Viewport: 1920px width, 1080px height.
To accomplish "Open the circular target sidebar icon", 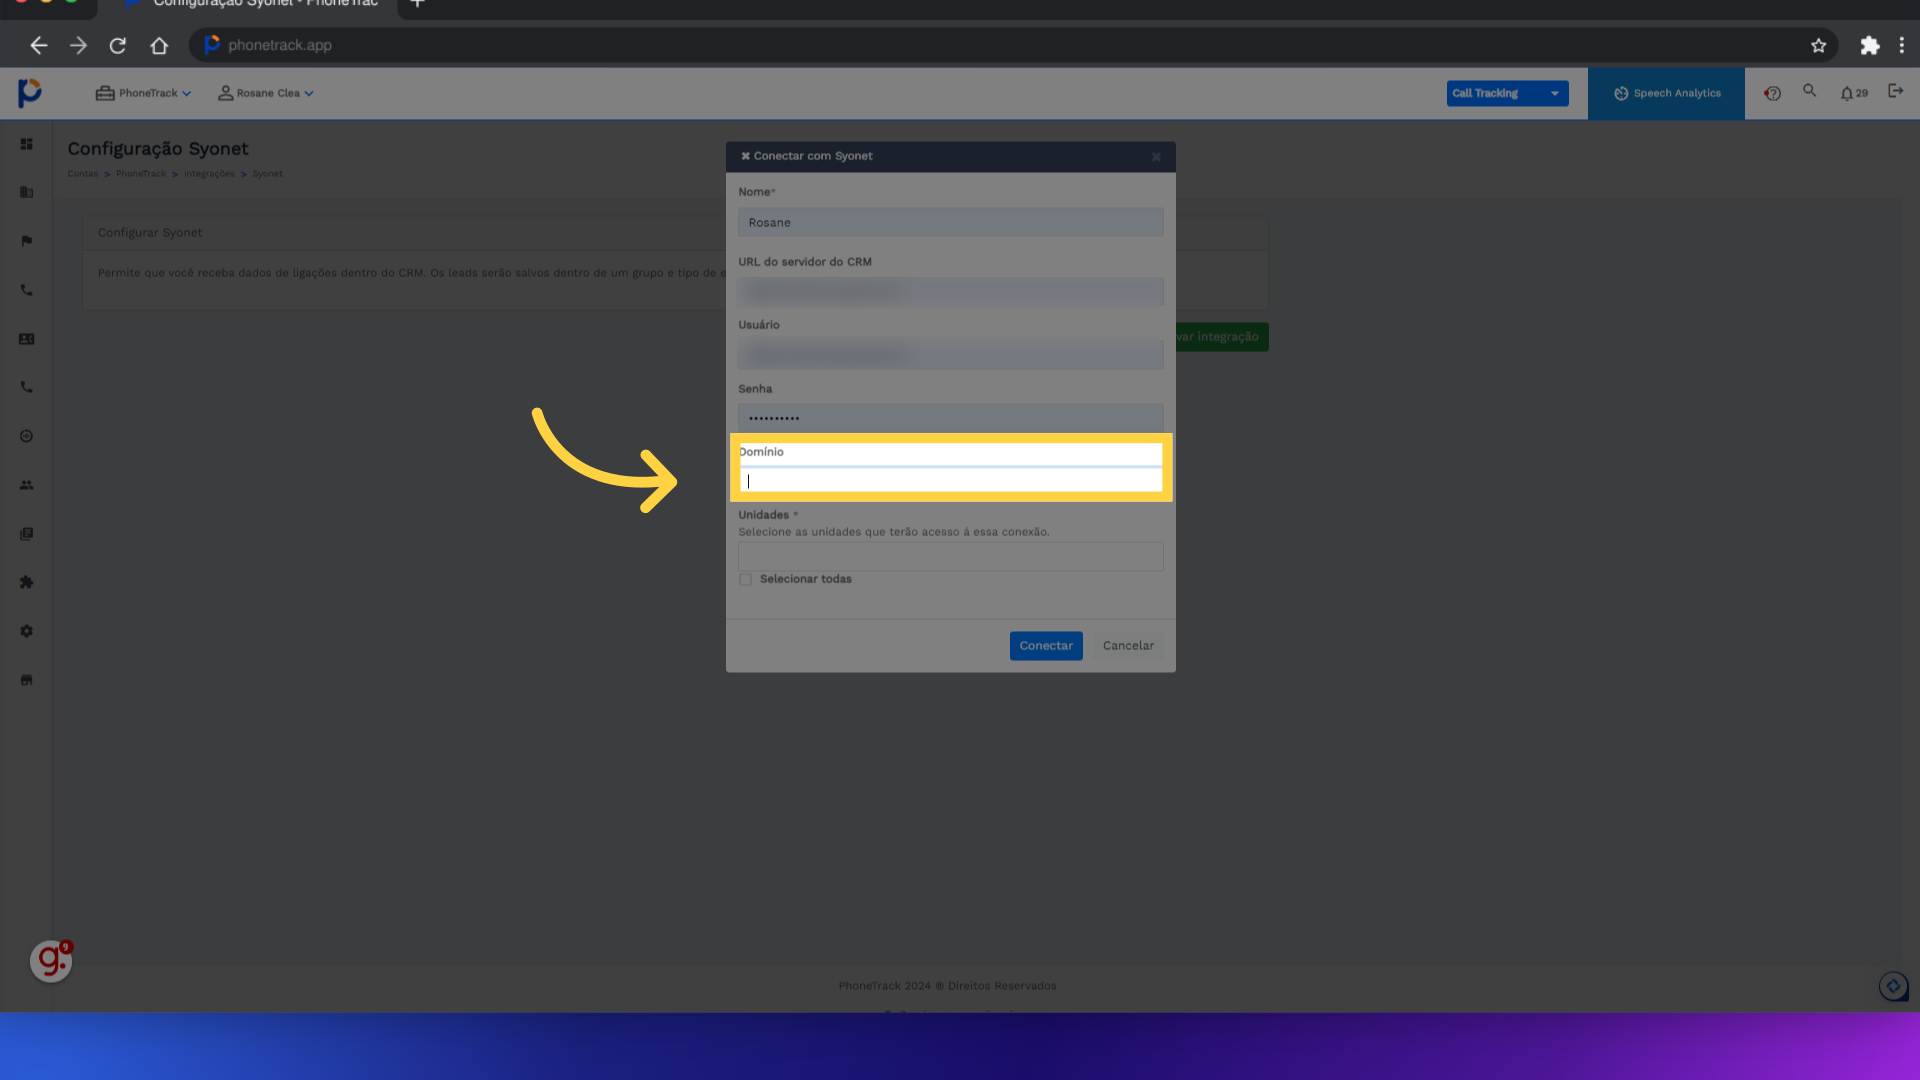I will [27, 436].
